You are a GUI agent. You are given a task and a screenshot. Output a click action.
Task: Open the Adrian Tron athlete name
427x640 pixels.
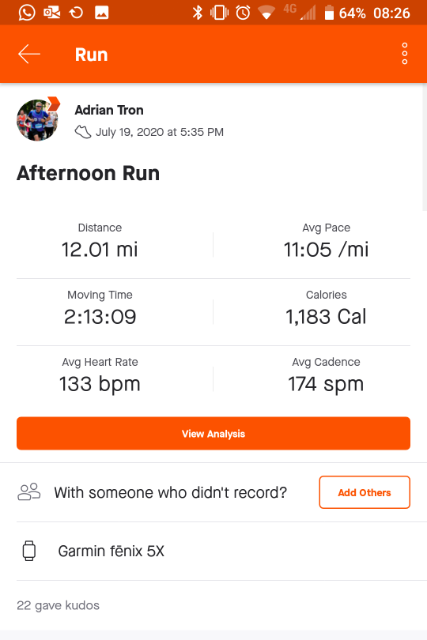coord(109,110)
